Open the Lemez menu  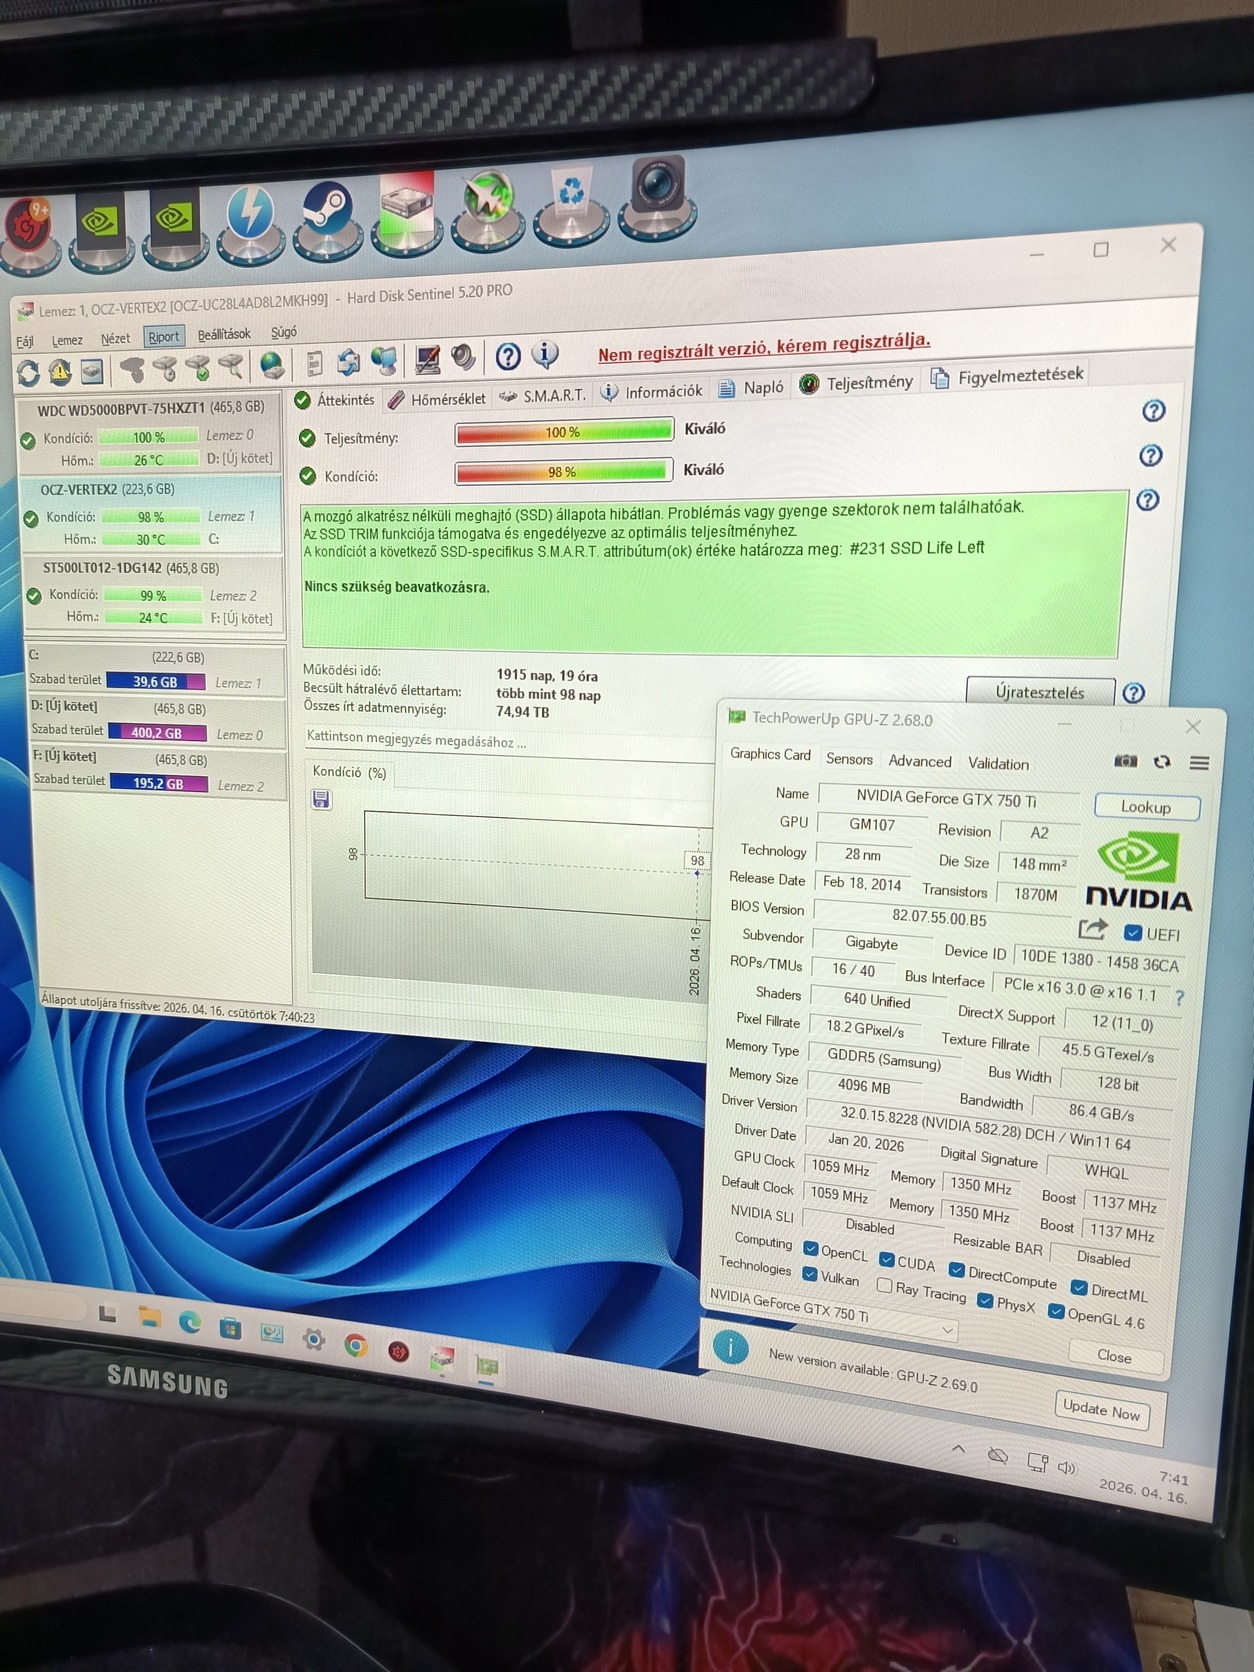point(67,340)
